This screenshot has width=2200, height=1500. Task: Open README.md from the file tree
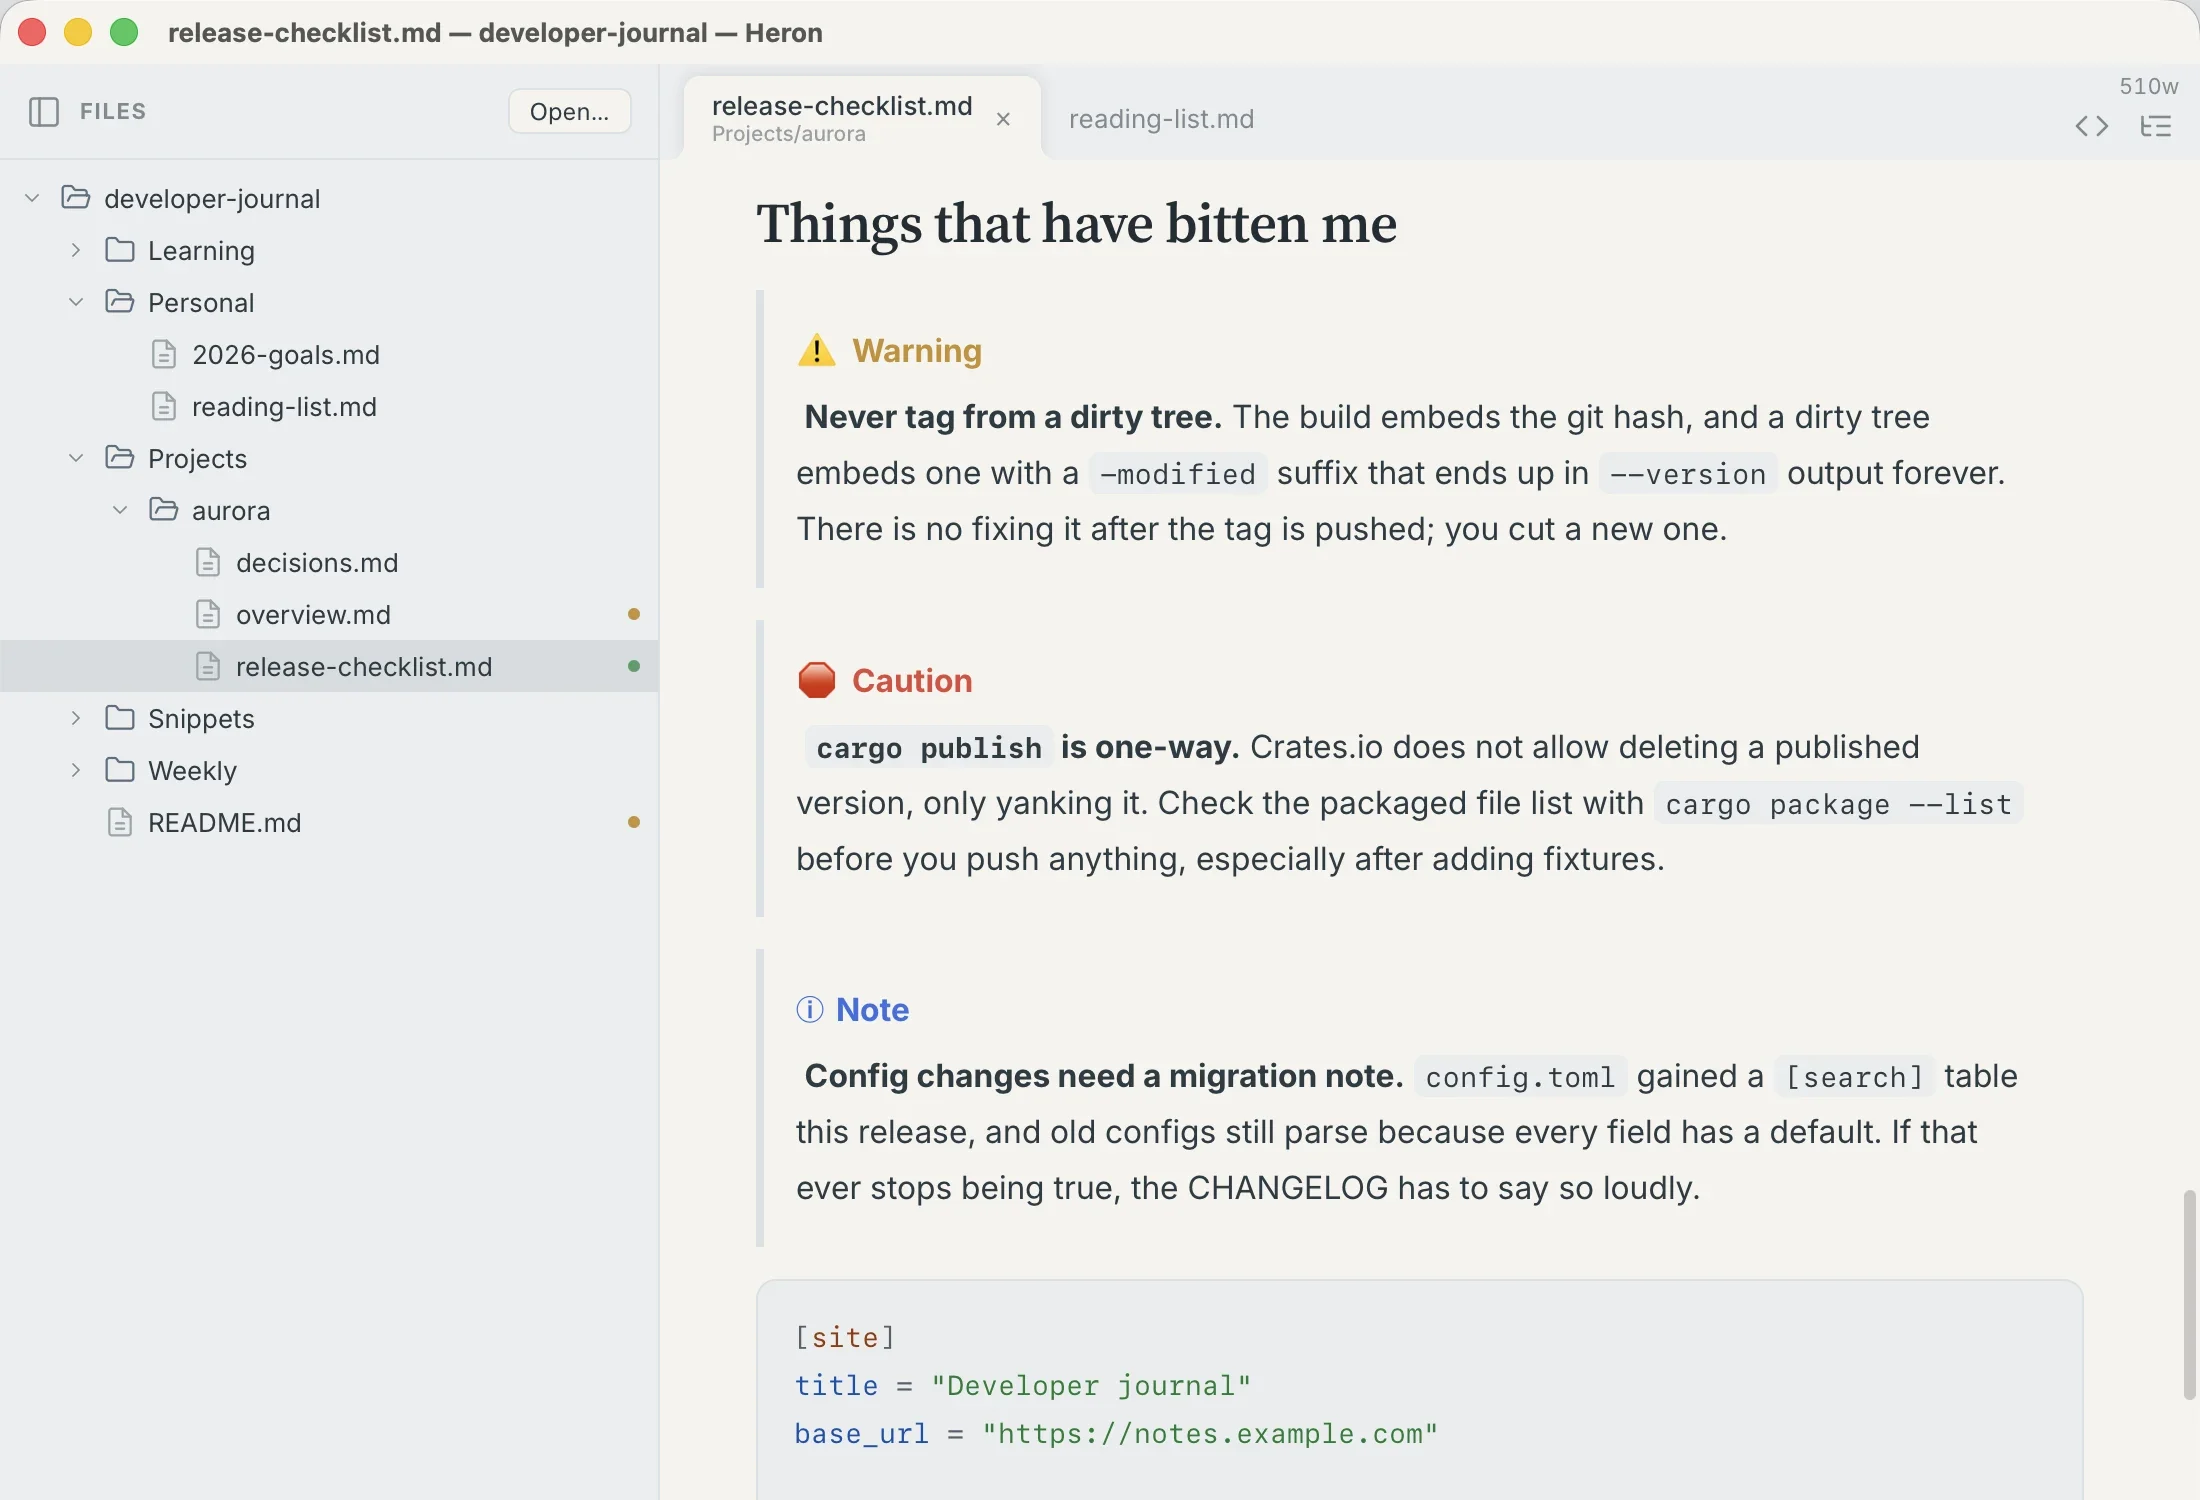pyautogui.click(x=224, y=822)
